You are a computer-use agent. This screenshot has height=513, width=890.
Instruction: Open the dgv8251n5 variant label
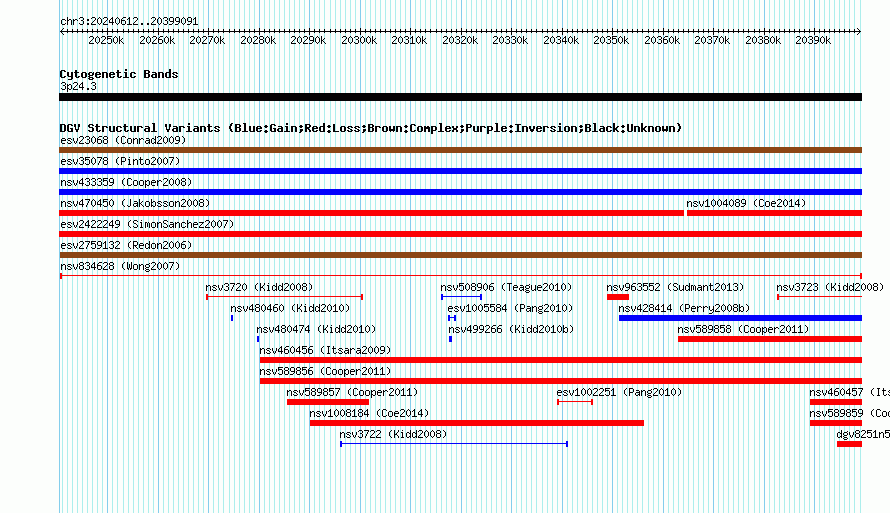tap(863, 434)
